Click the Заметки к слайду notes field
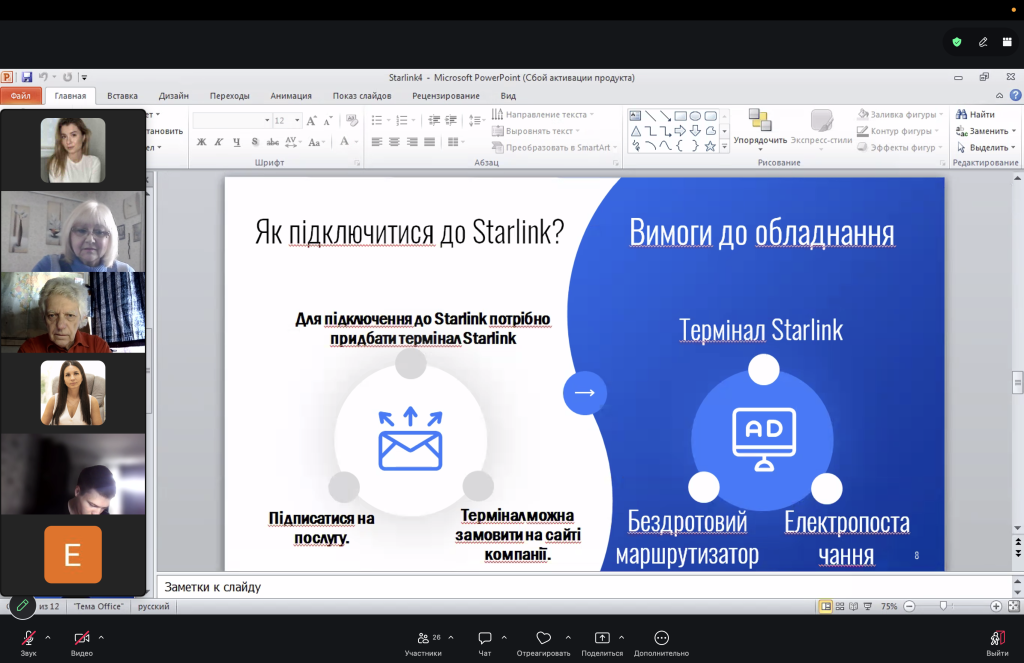1024x663 pixels. (x=584, y=587)
